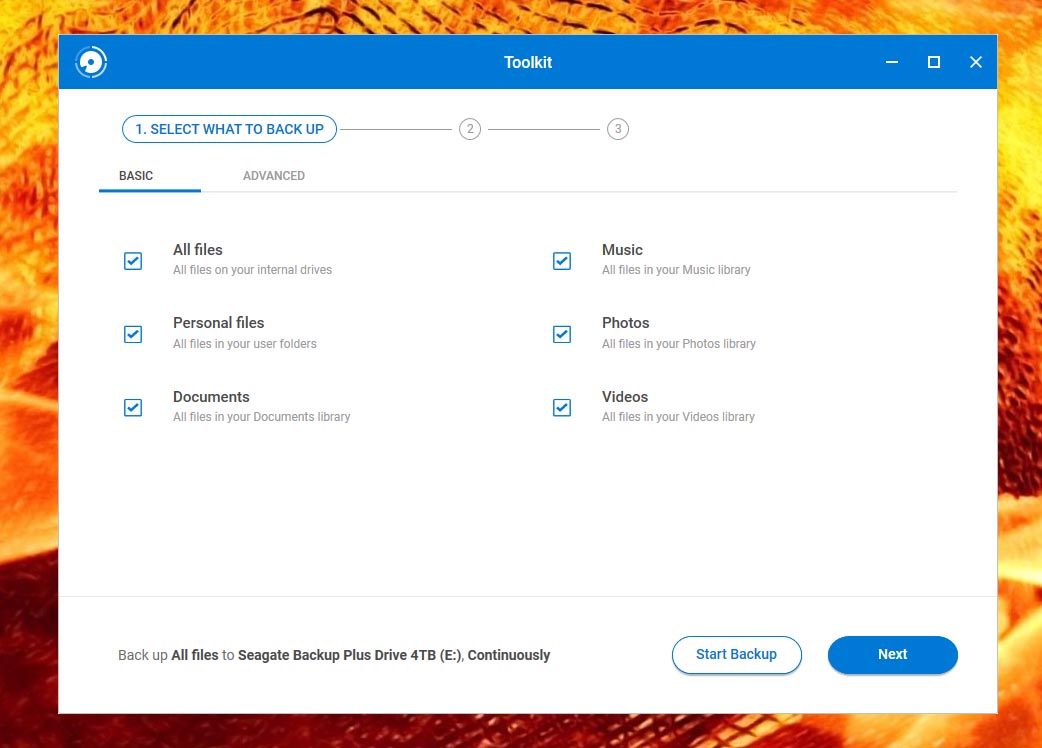1042x748 pixels.
Task: Click the Start Backup button
Action: [736, 655]
